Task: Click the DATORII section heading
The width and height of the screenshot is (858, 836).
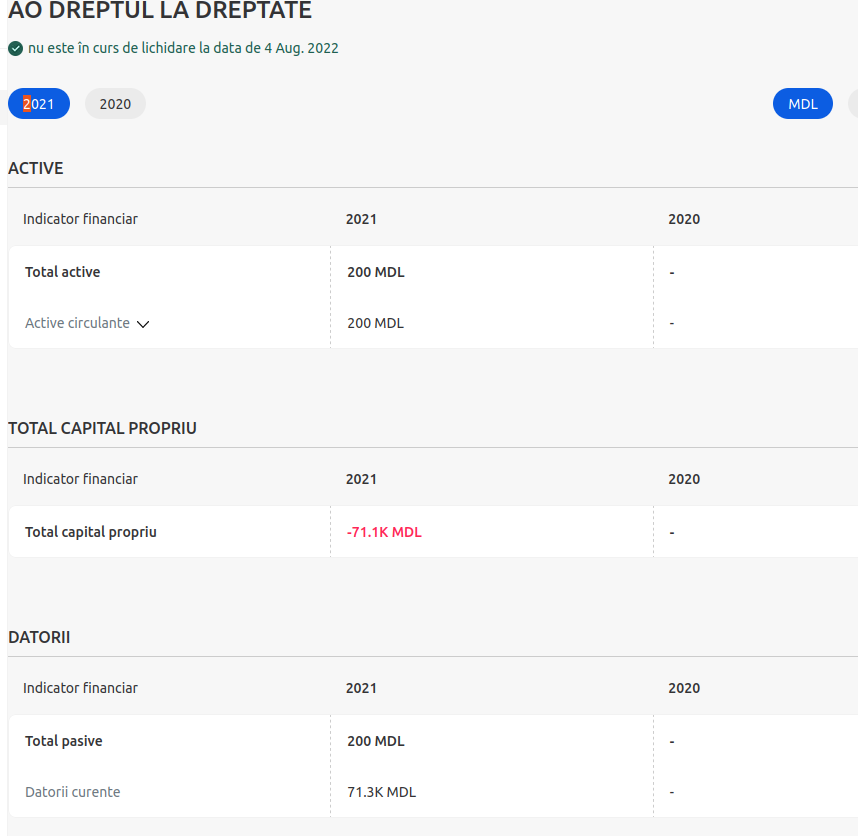Action: tap(39, 637)
